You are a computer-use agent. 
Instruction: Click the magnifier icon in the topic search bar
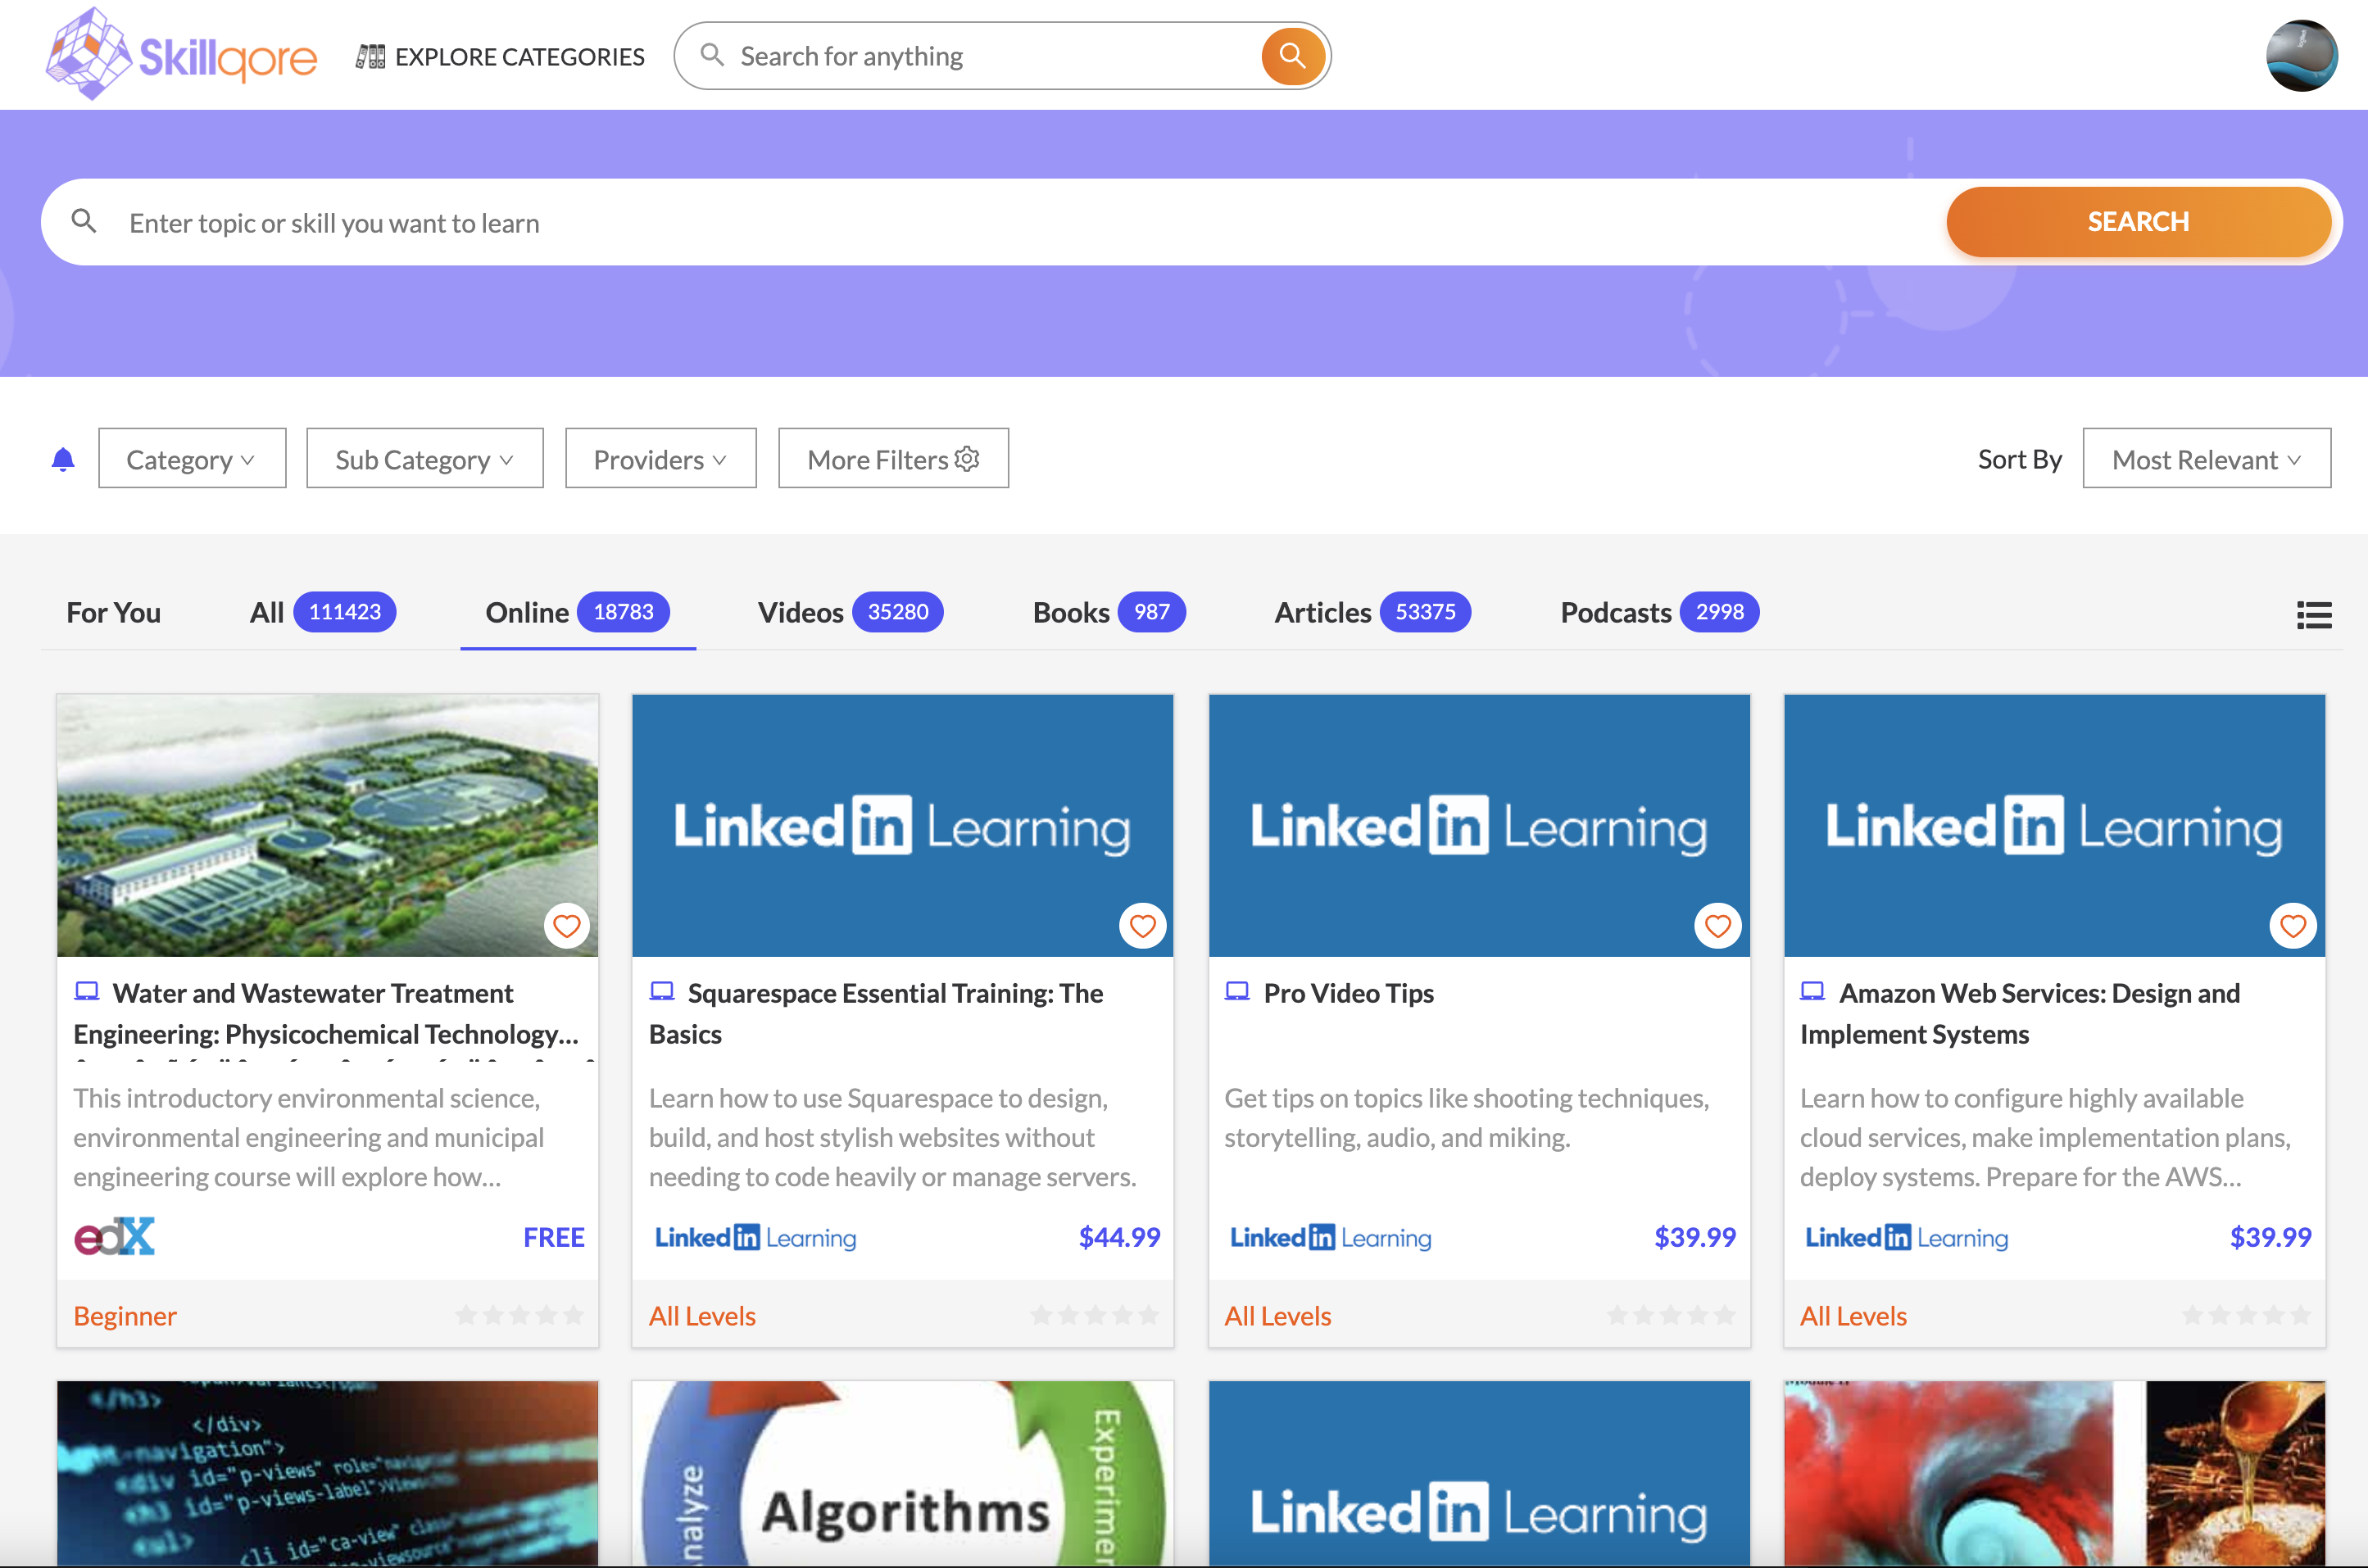point(84,221)
